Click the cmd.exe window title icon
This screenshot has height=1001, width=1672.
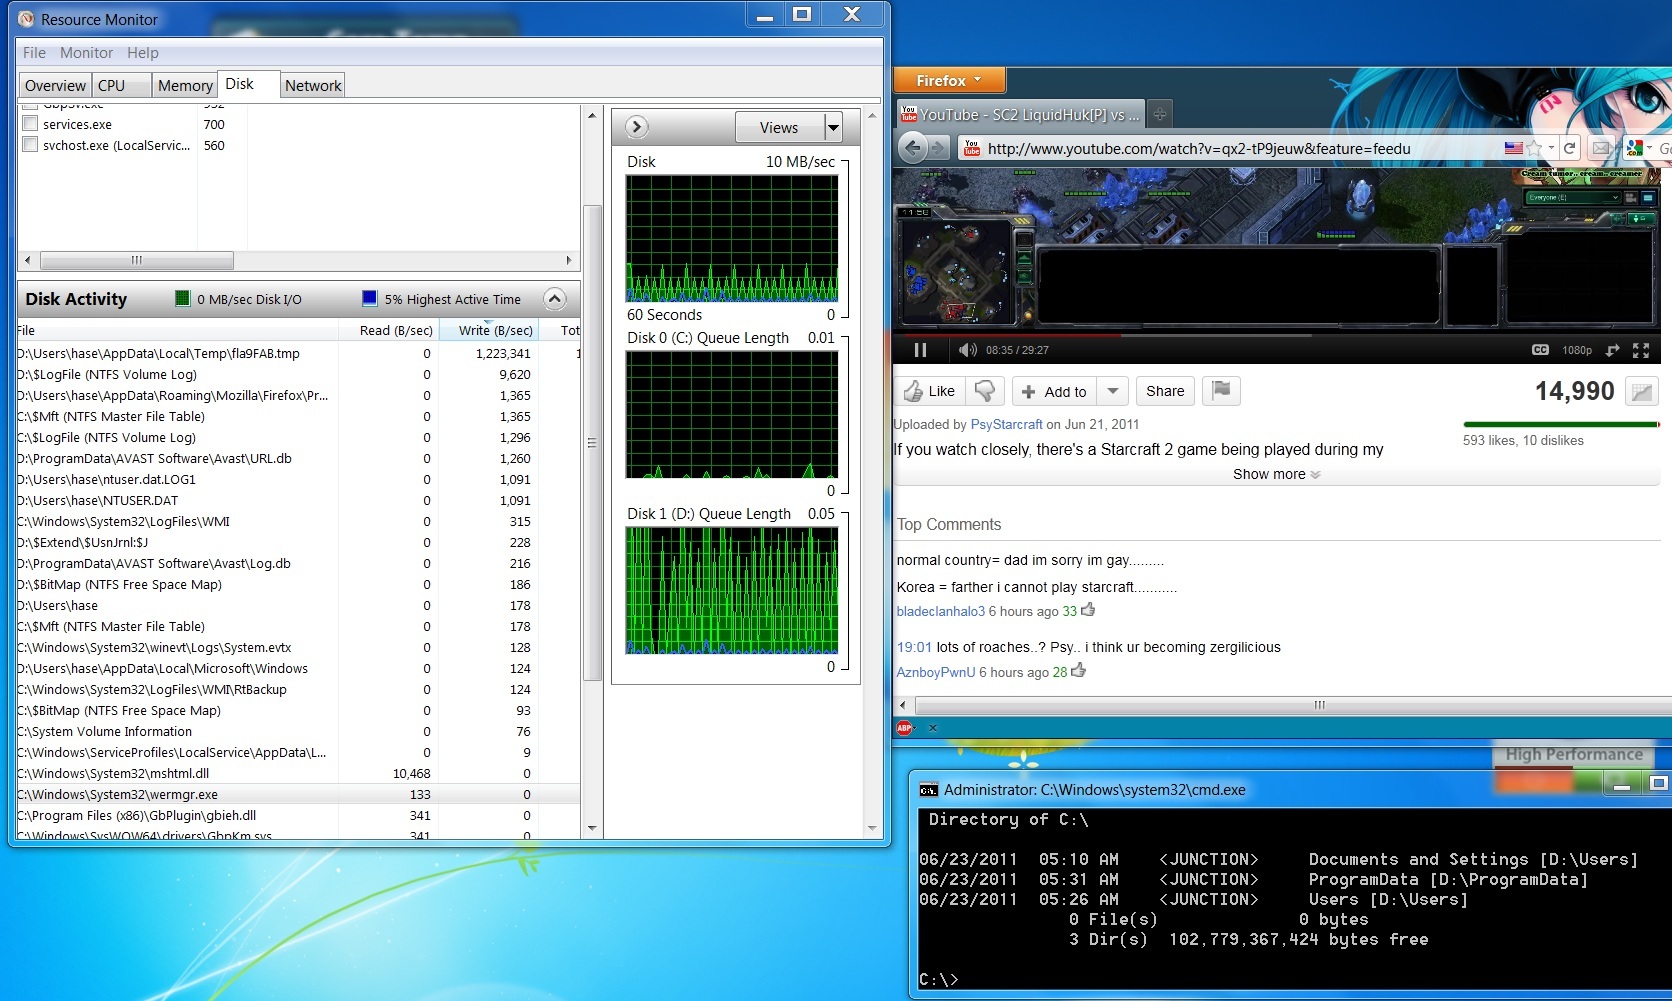coord(929,790)
